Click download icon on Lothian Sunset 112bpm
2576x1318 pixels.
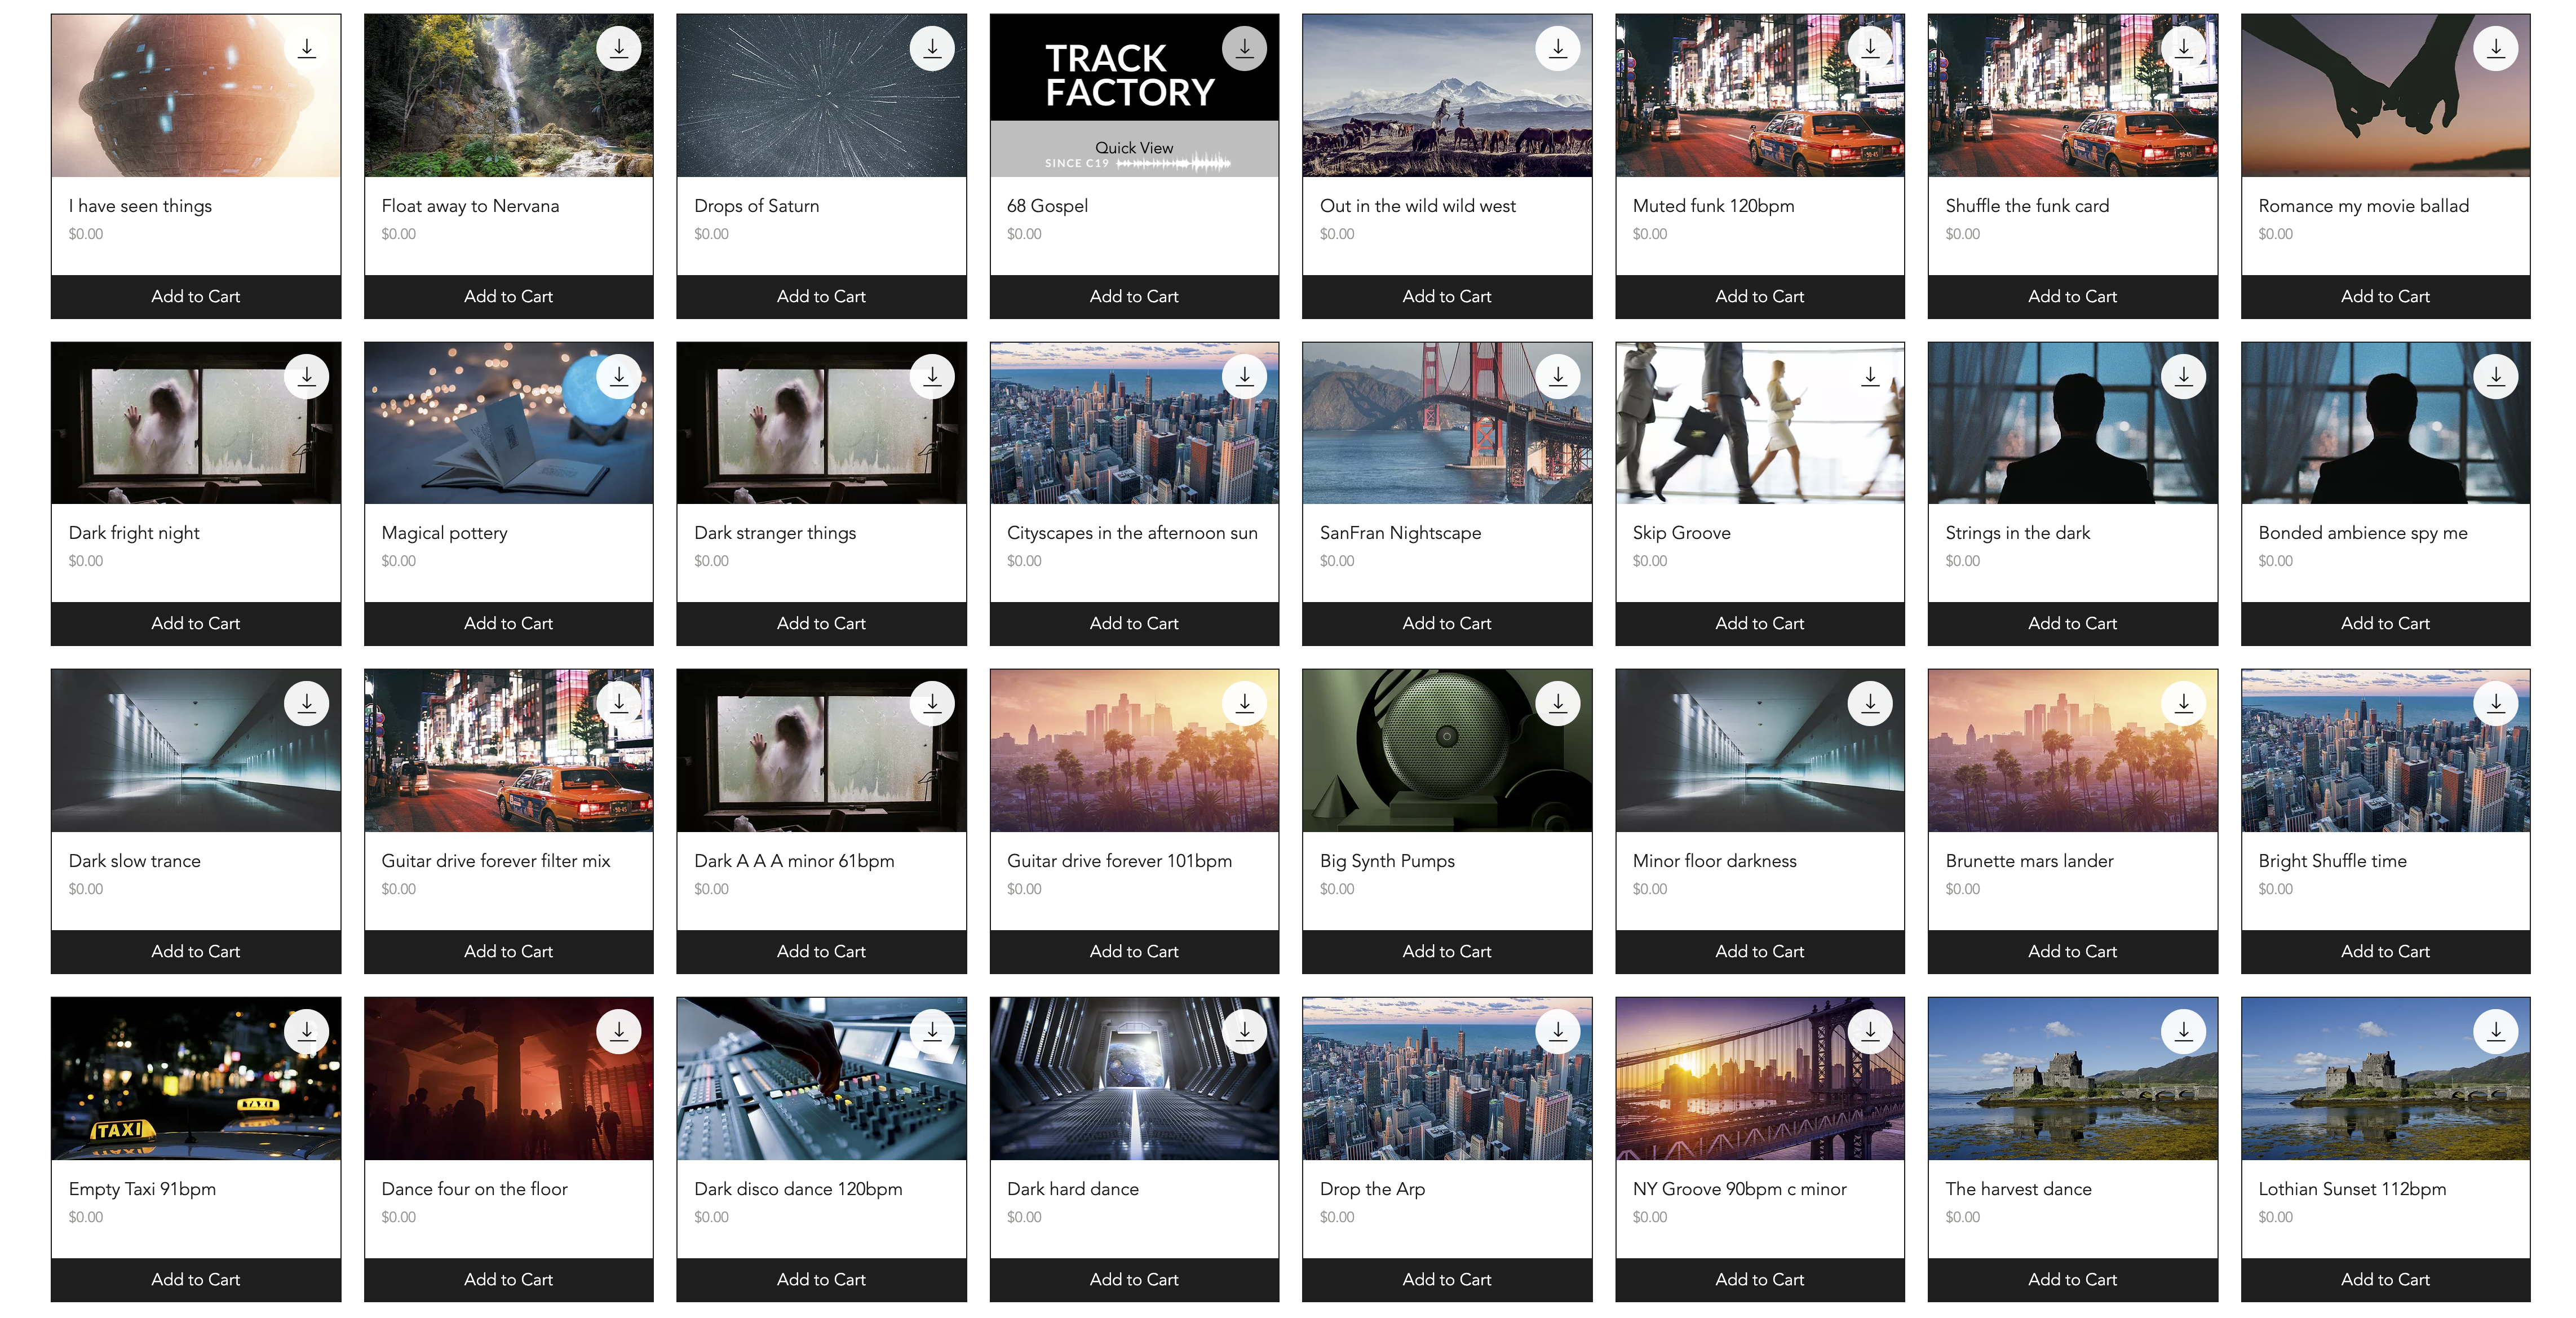click(x=2495, y=1031)
